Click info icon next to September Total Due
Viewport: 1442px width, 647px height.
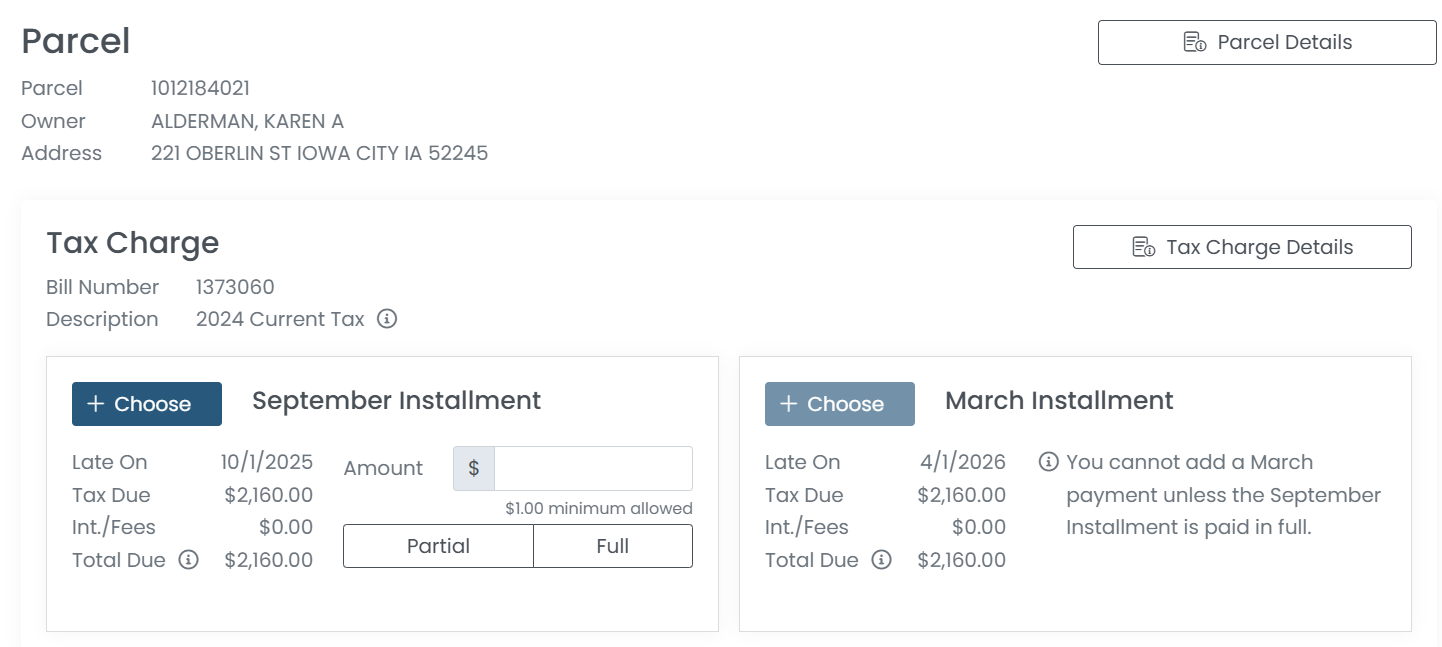[188, 560]
